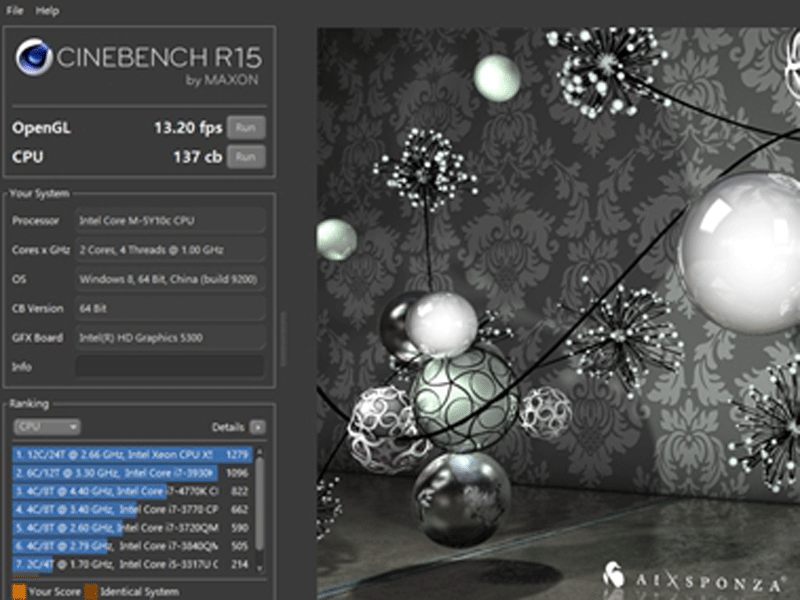Click the Identical System brown legend swatch
This screenshot has width=800, height=600.
(91, 592)
